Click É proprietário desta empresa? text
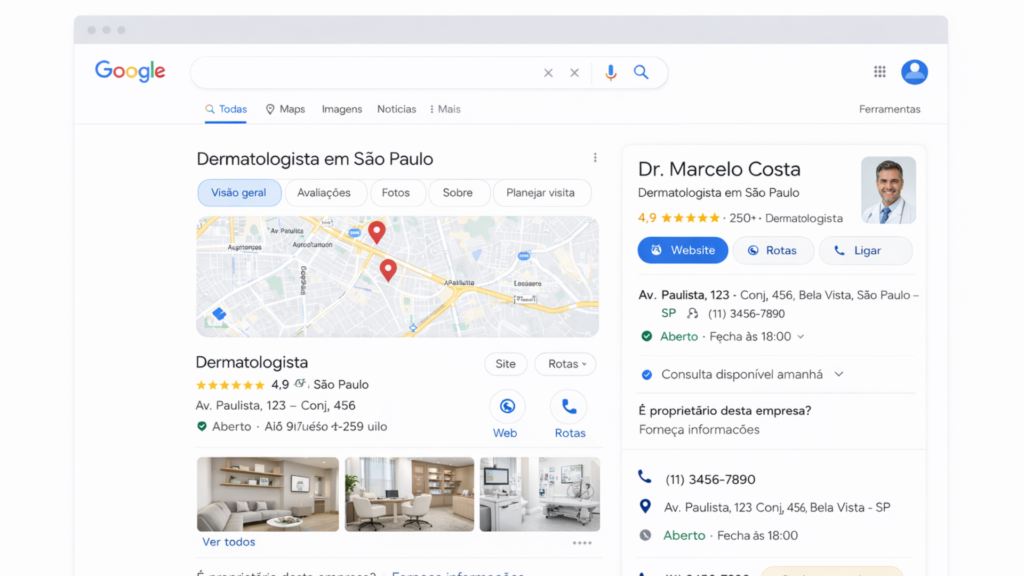 click(725, 411)
